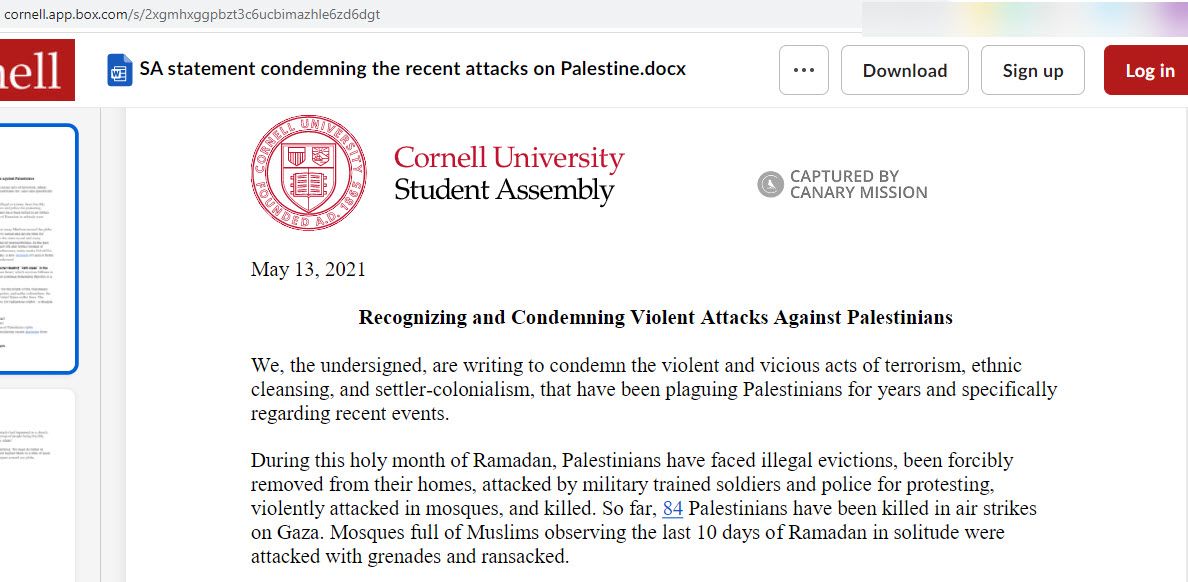Click the paragraph starting "We, the undersigned"
The width and height of the screenshot is (1188, 582).
[654, 390]
